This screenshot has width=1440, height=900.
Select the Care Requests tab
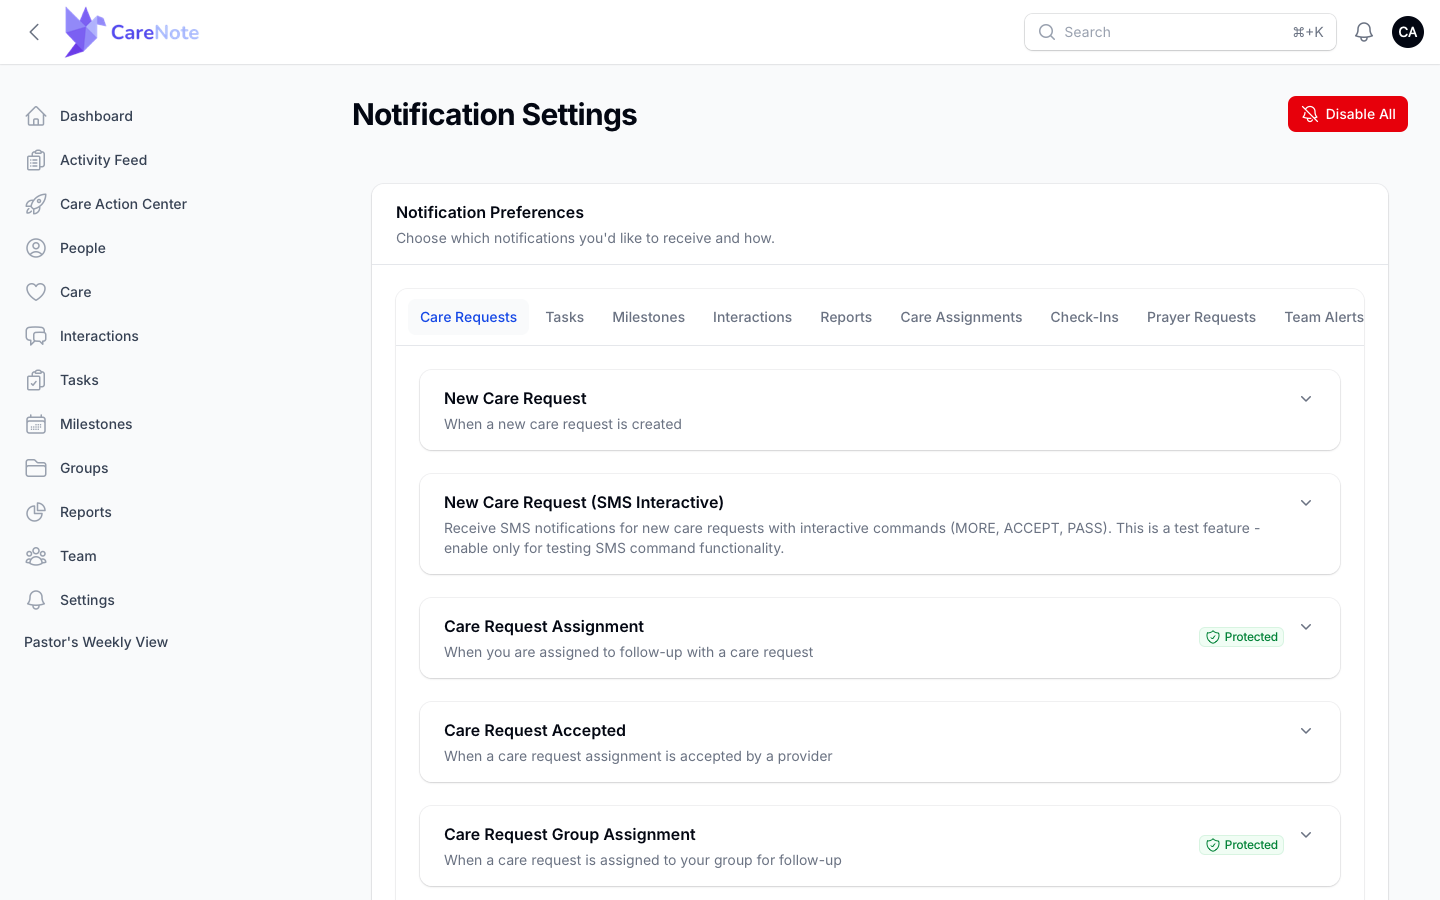(468, 317)
